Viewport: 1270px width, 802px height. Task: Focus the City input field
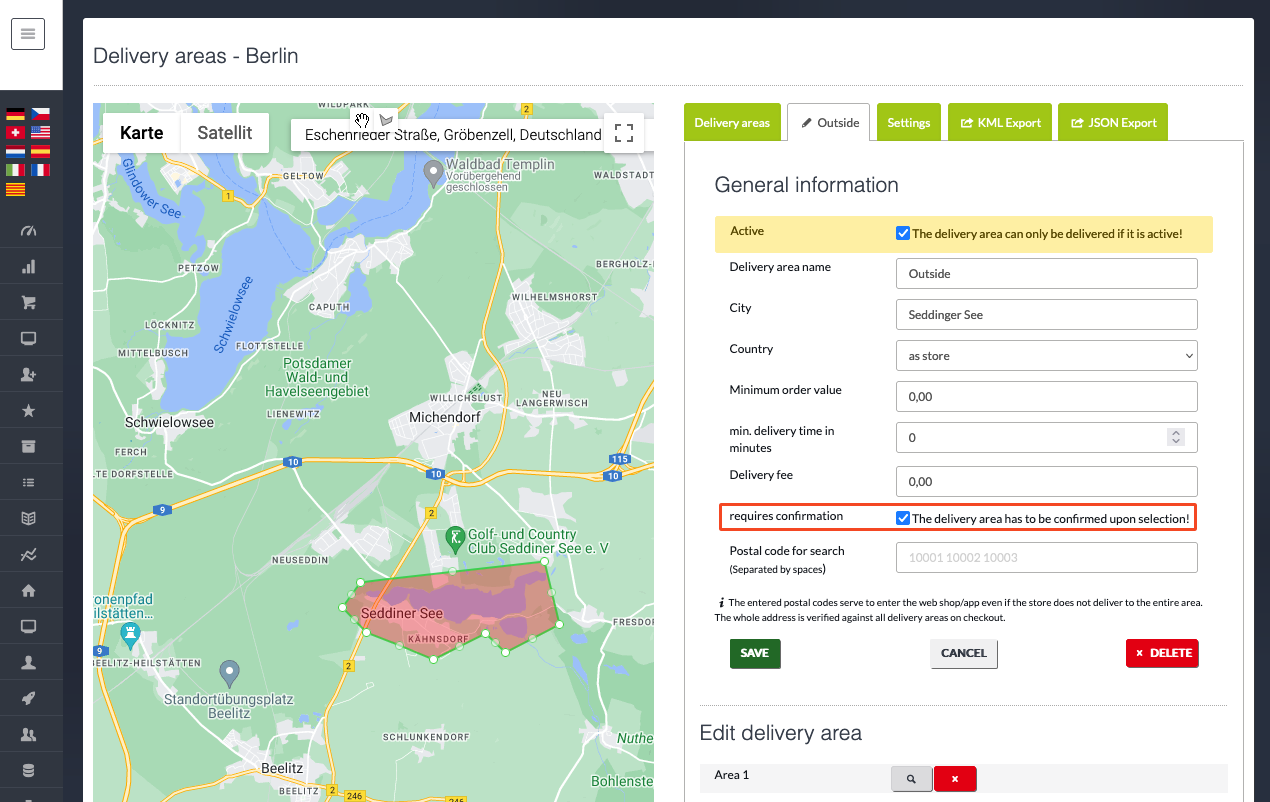tap(1047, 314)
